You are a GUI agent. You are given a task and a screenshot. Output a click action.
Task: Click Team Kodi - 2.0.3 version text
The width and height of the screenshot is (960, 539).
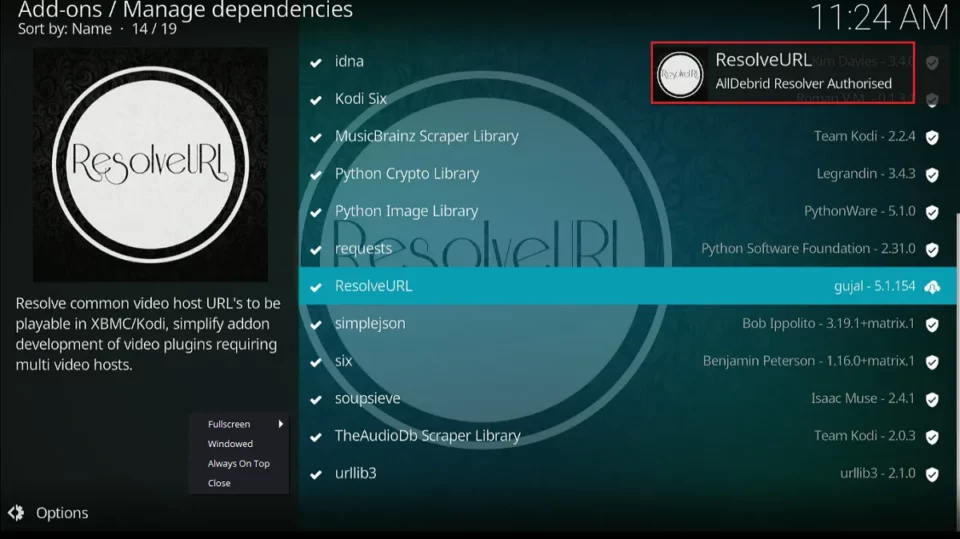(864, 436)
